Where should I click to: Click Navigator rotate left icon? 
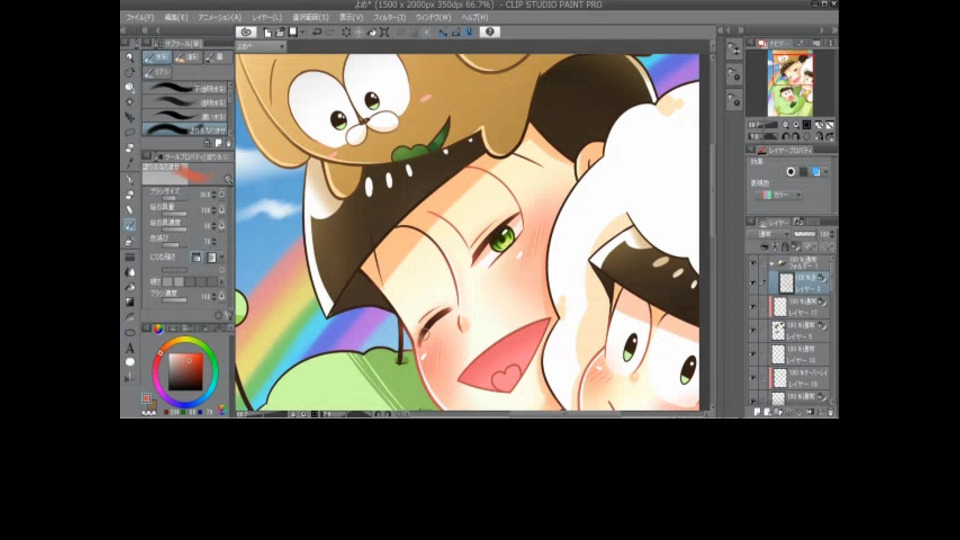786,136
